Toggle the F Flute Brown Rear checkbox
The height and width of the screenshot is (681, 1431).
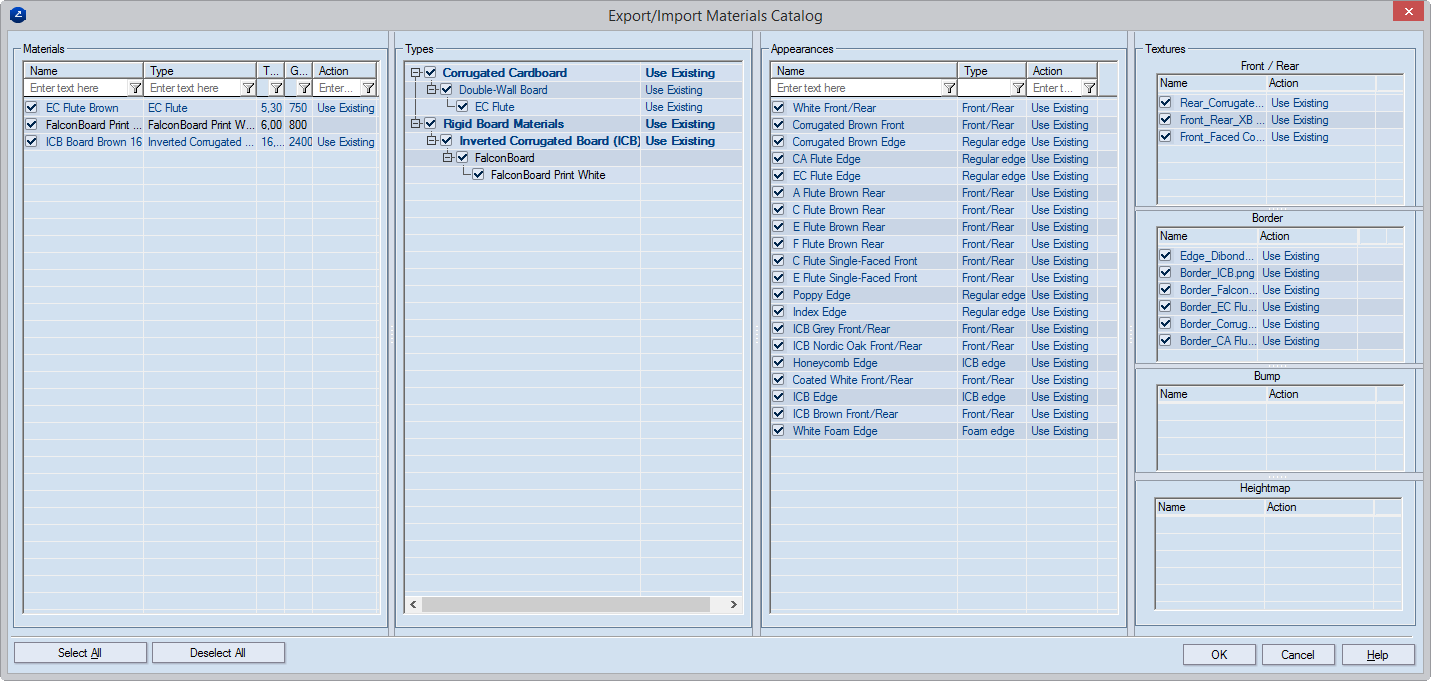[778, 244]
